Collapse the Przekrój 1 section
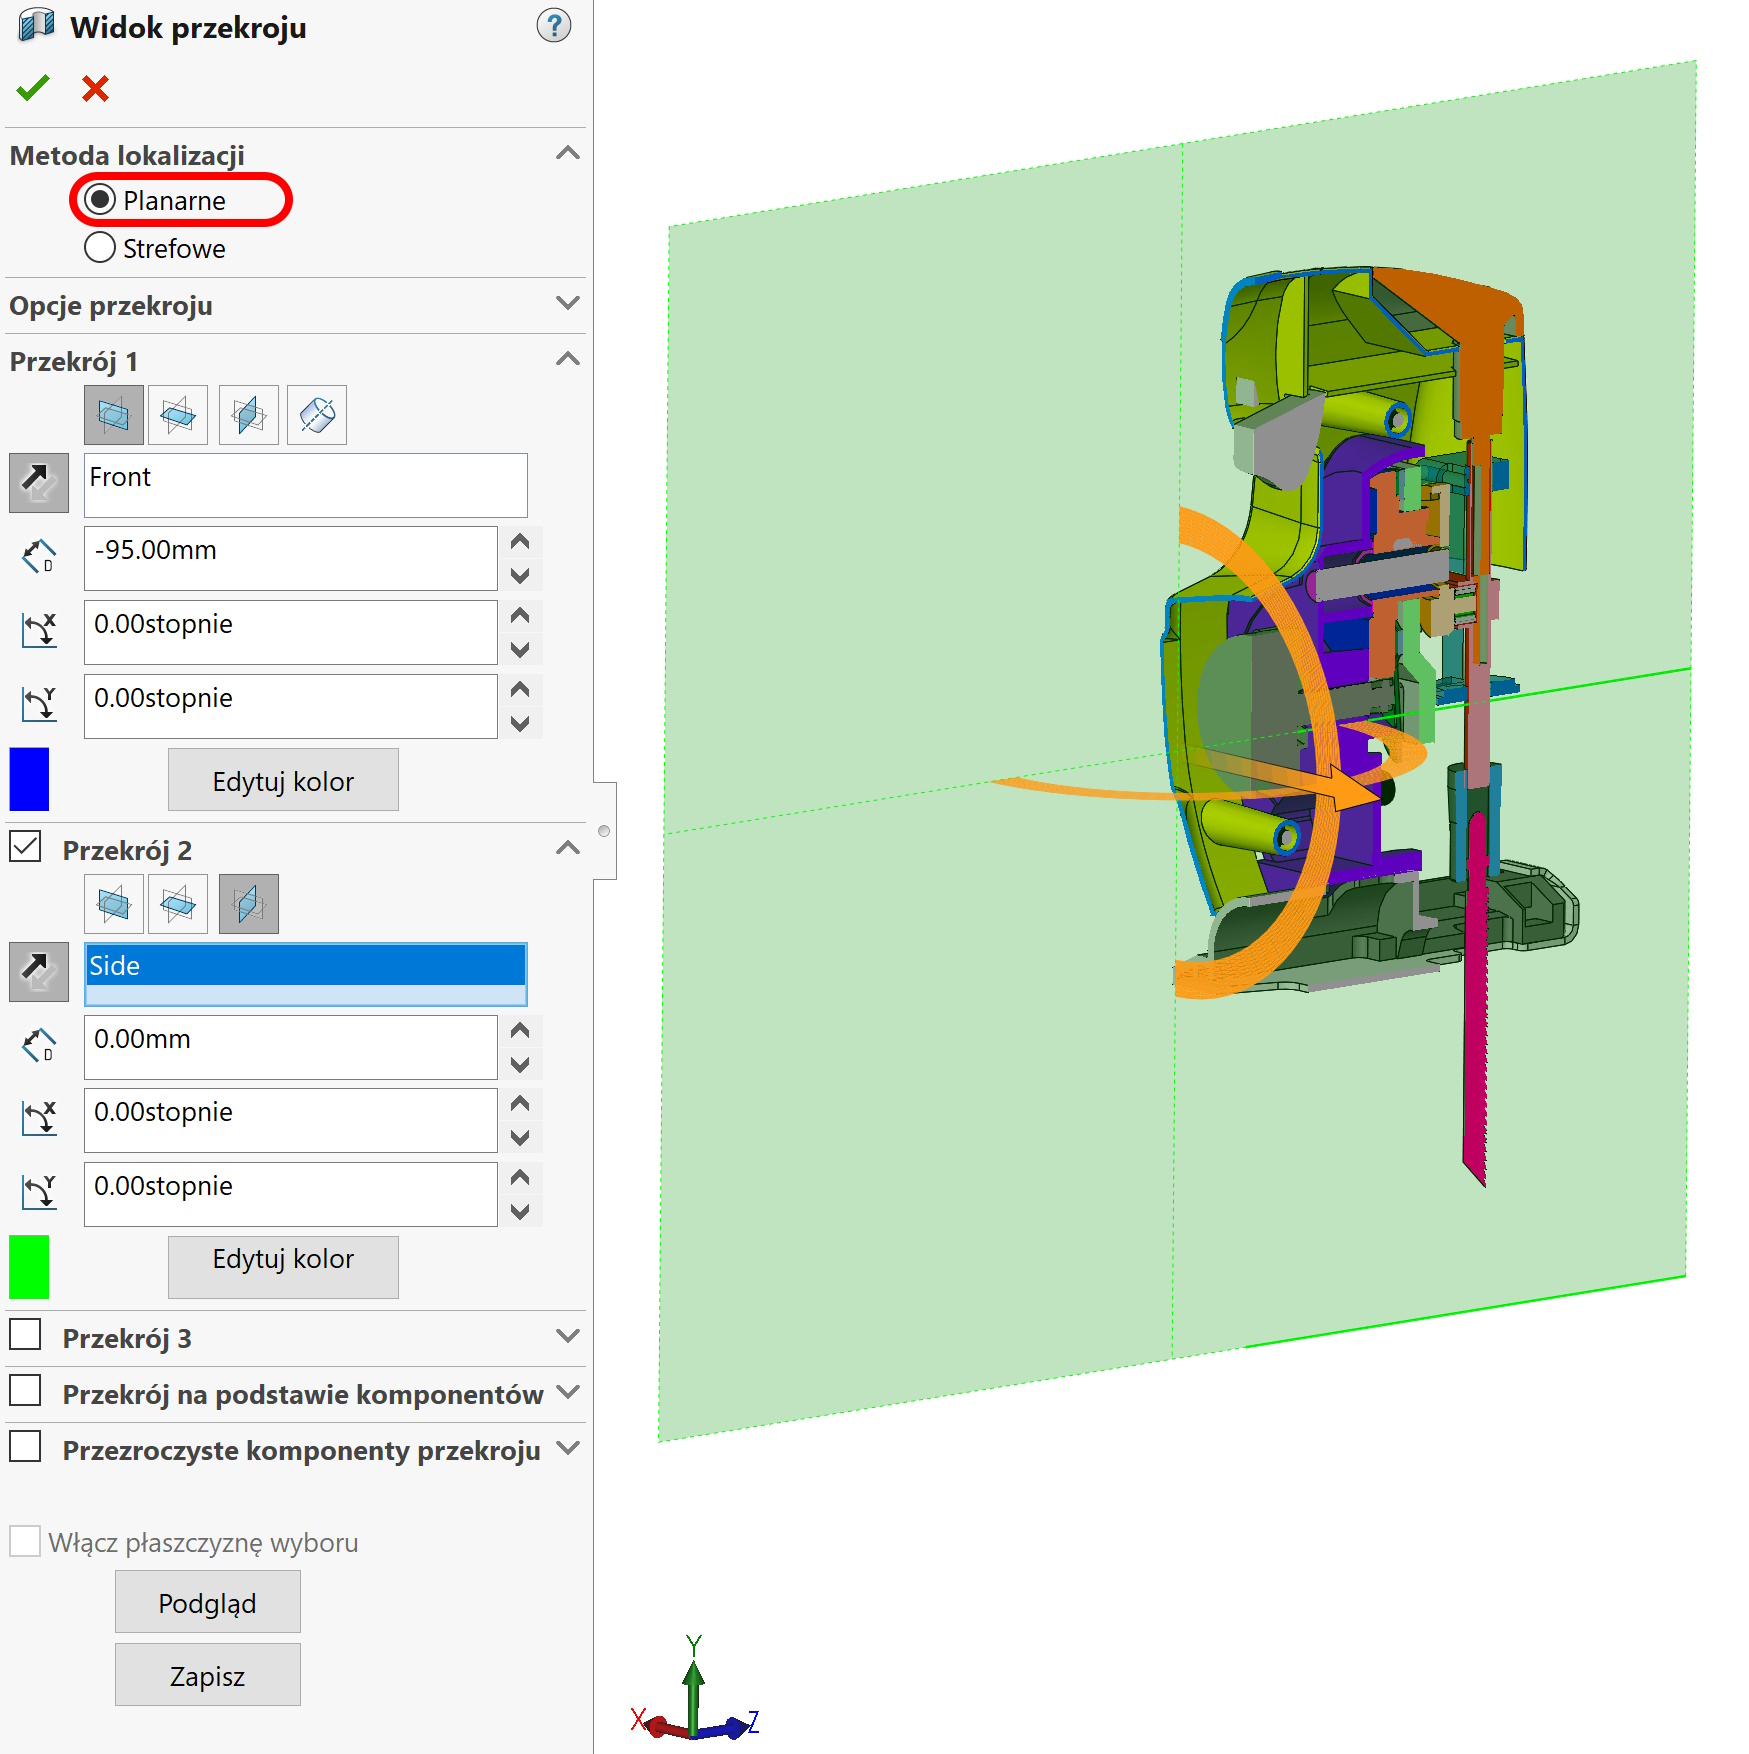1749x1754 pixels. [x=568, y=359]
